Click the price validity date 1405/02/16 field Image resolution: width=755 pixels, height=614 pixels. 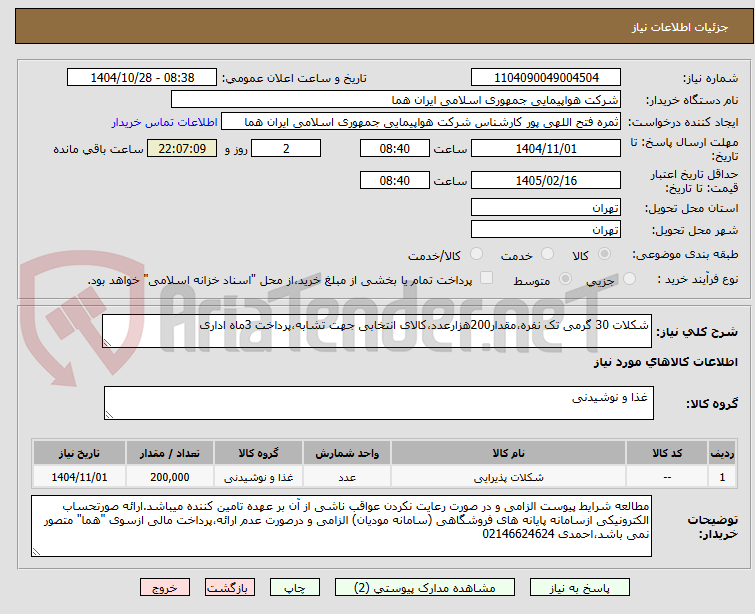pyautogui.click(x=546, y=181)
